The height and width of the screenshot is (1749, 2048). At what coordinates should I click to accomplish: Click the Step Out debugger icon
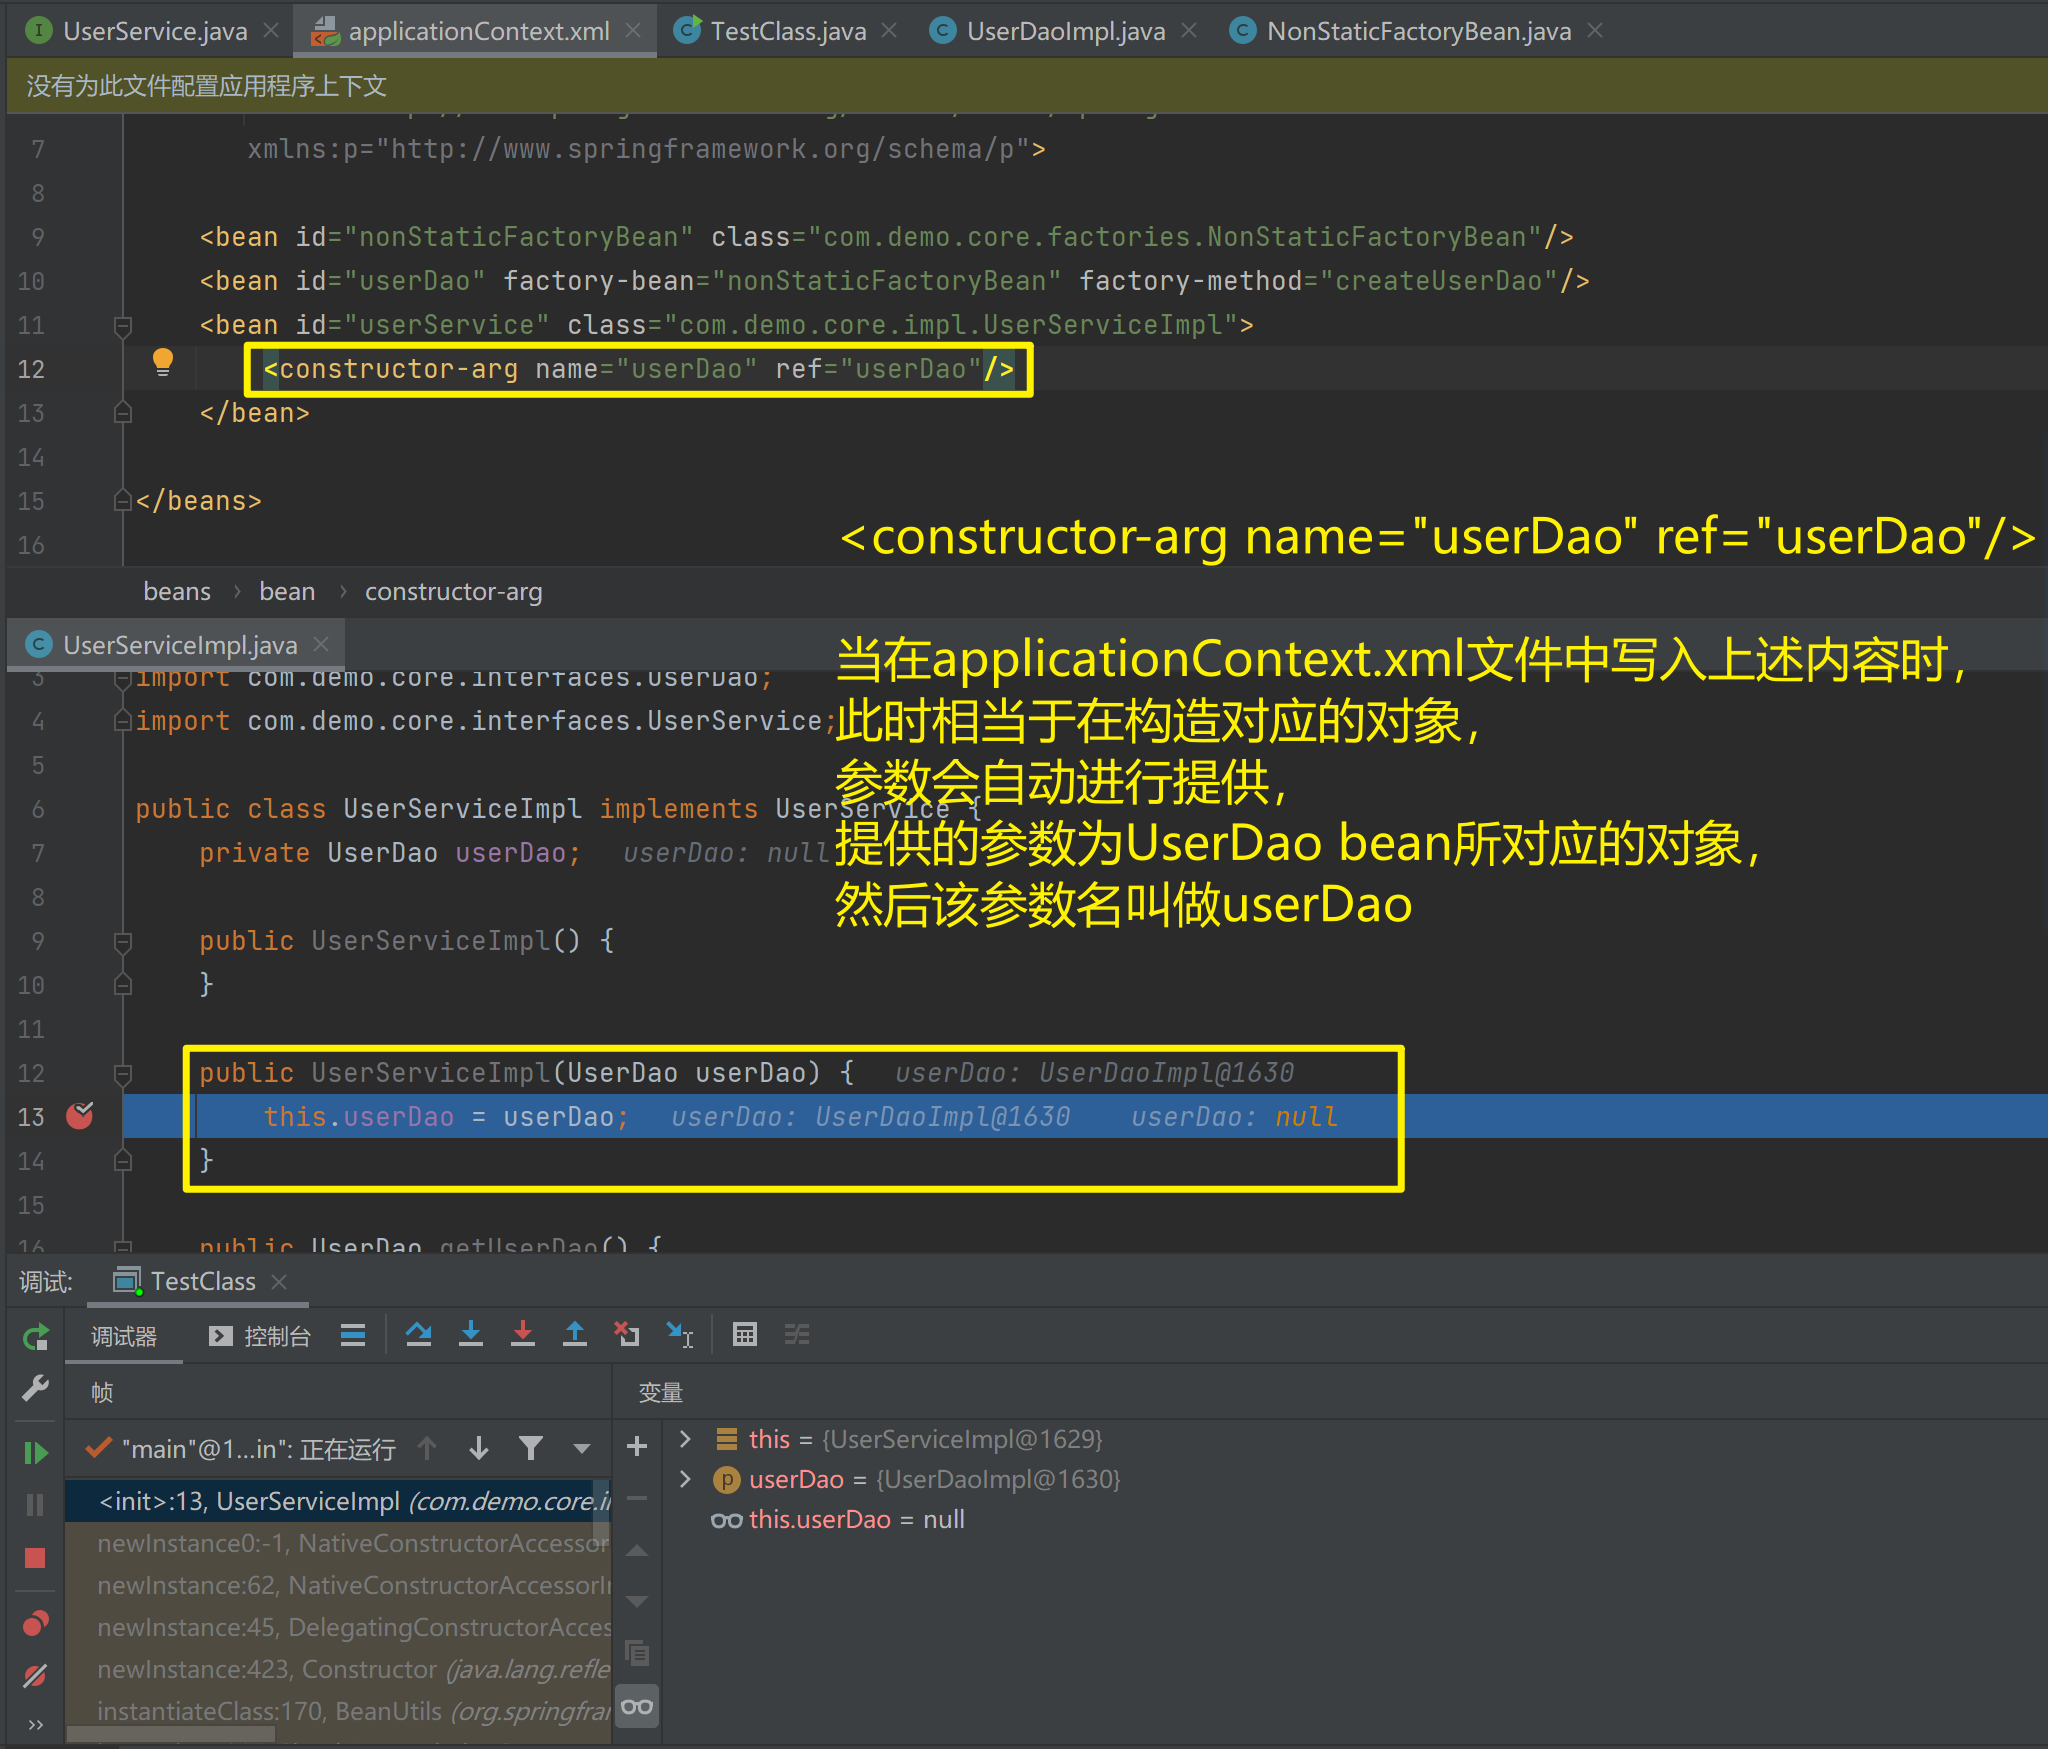tap(575, 1334)
